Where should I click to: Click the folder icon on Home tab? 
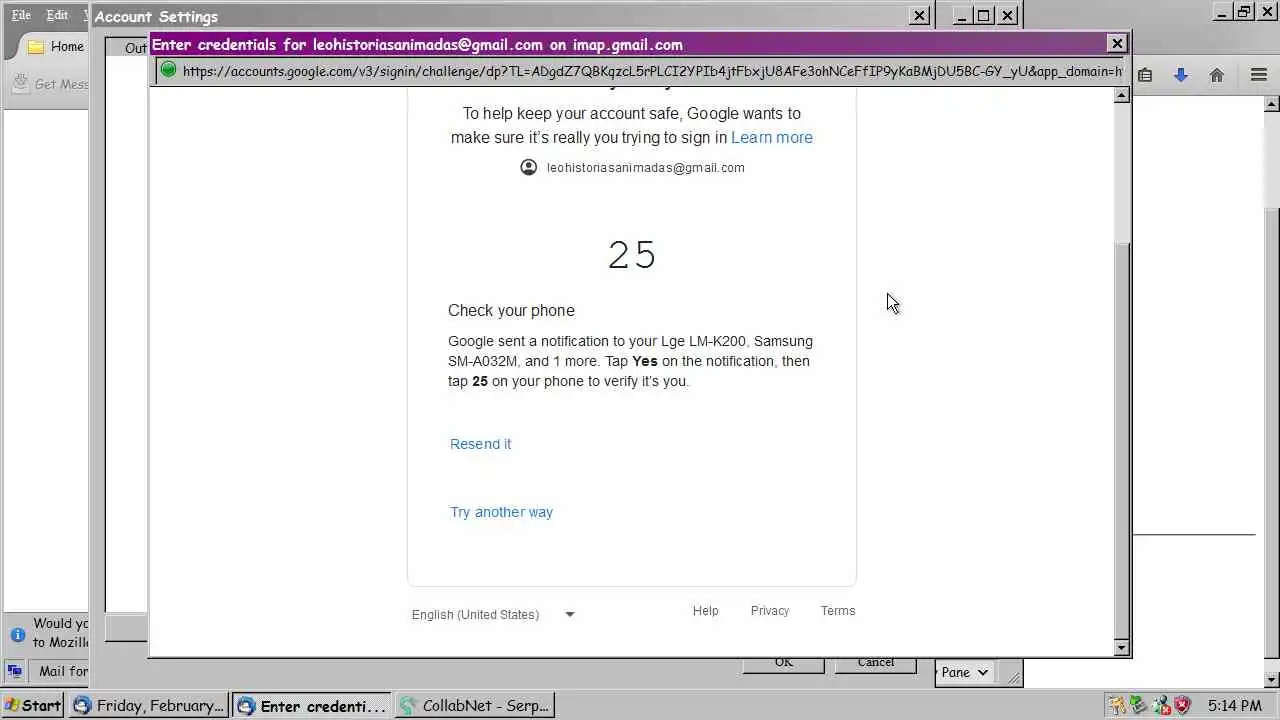pos(36,47)
